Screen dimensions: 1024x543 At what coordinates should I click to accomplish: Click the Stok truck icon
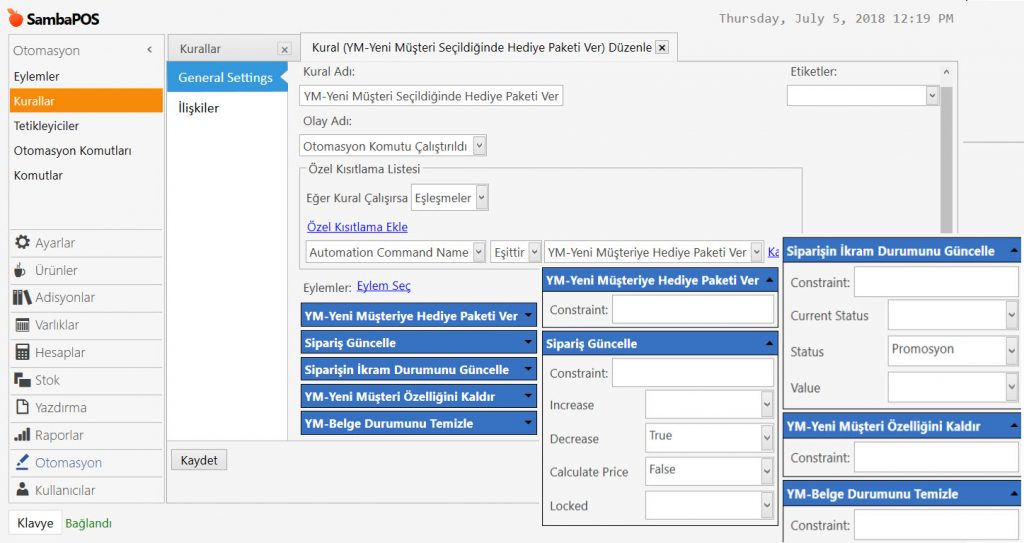(21, 380)
